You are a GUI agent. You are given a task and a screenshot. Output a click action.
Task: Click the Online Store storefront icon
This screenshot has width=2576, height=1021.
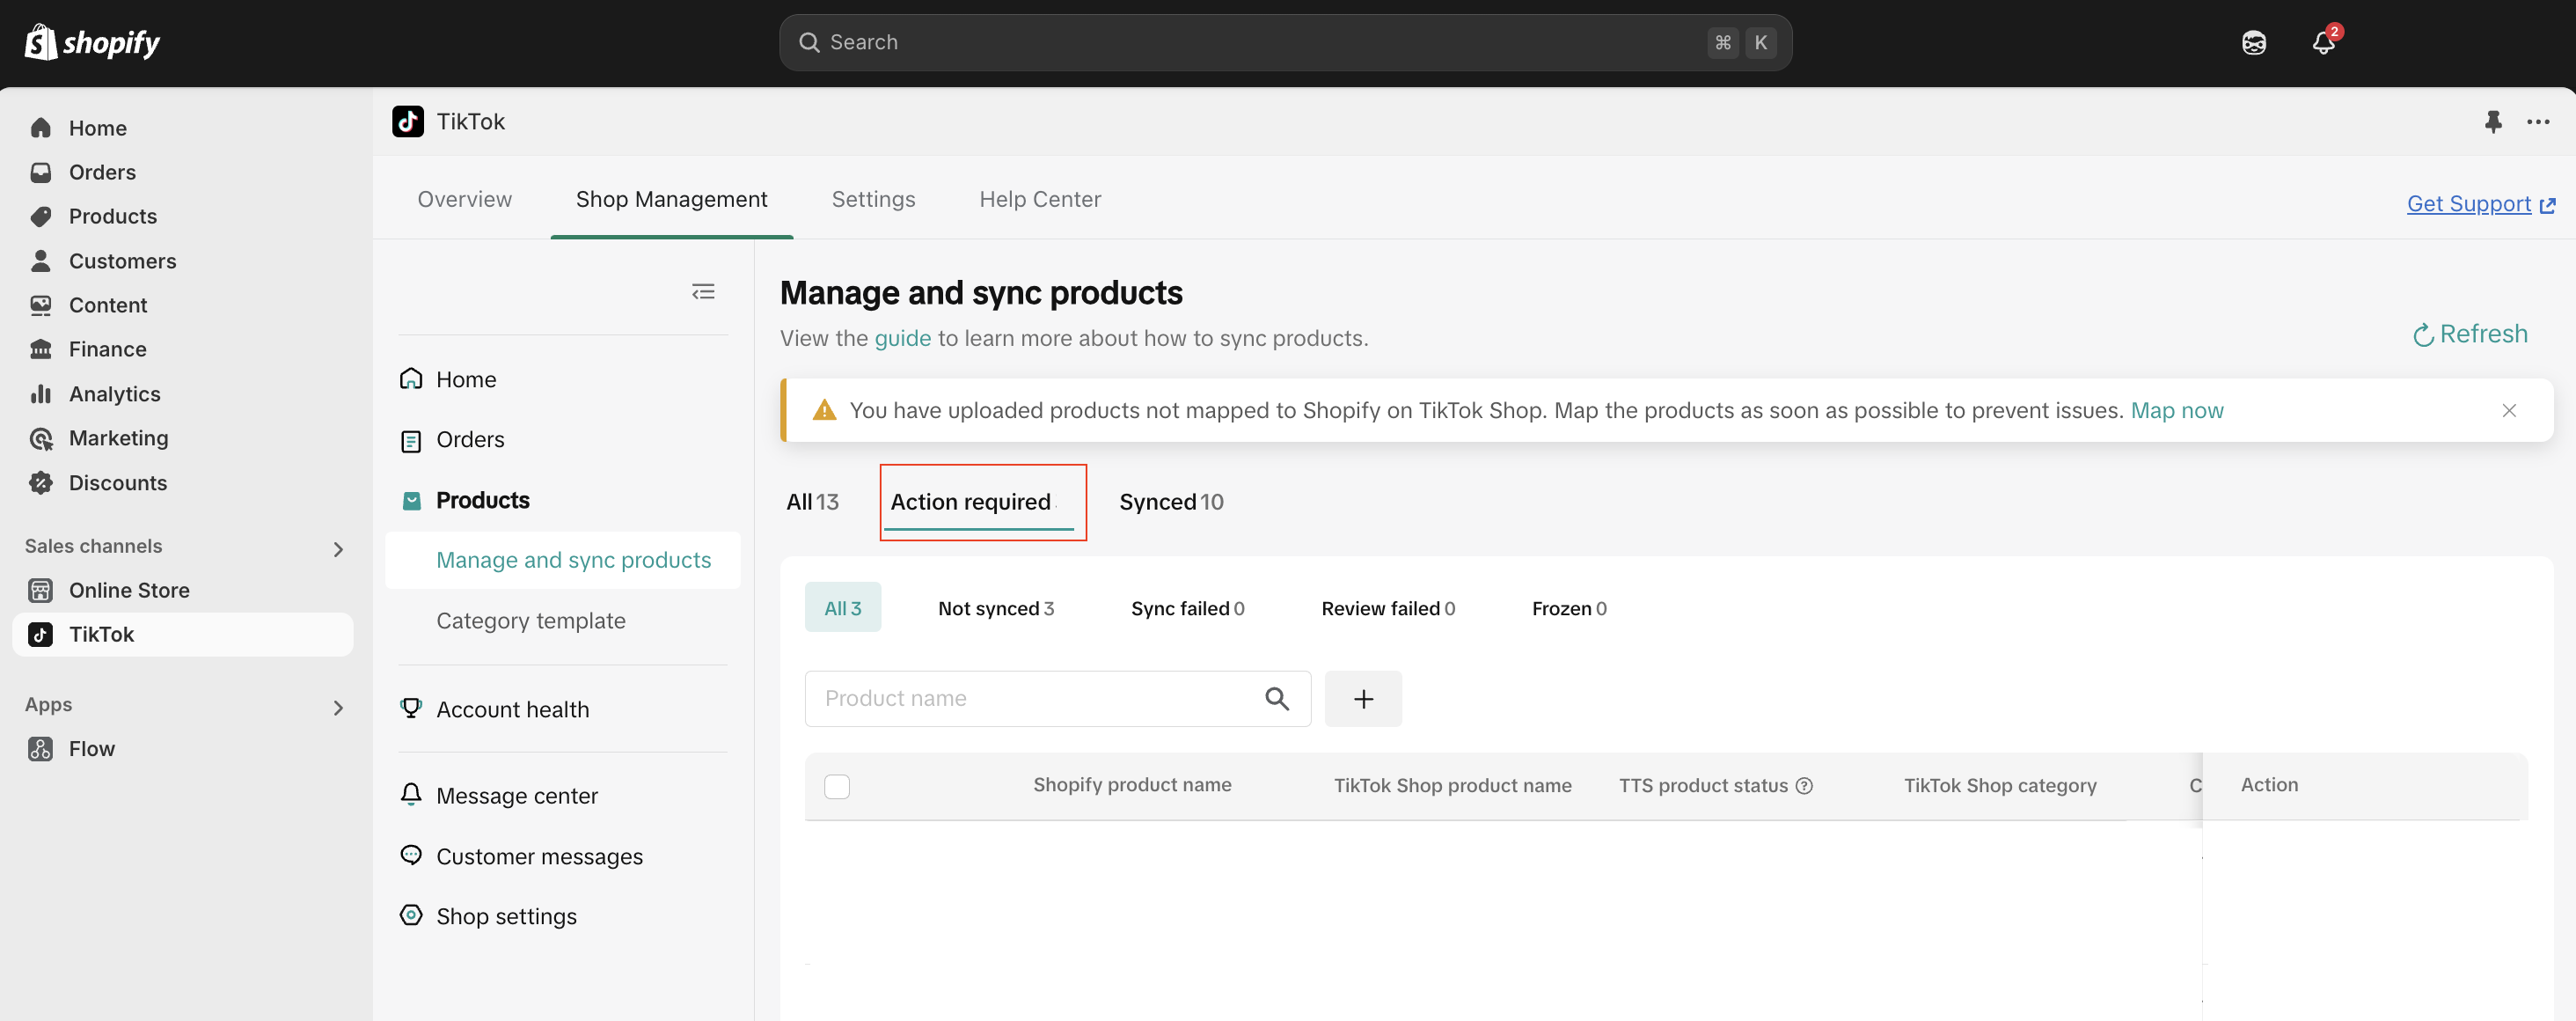pyautogui.click(x=41, y=590)
